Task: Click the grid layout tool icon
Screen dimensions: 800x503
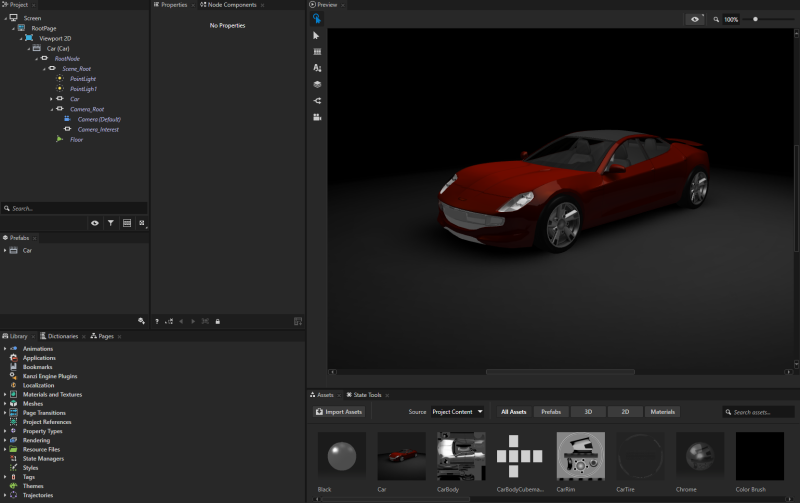Action: pos(317,51)
